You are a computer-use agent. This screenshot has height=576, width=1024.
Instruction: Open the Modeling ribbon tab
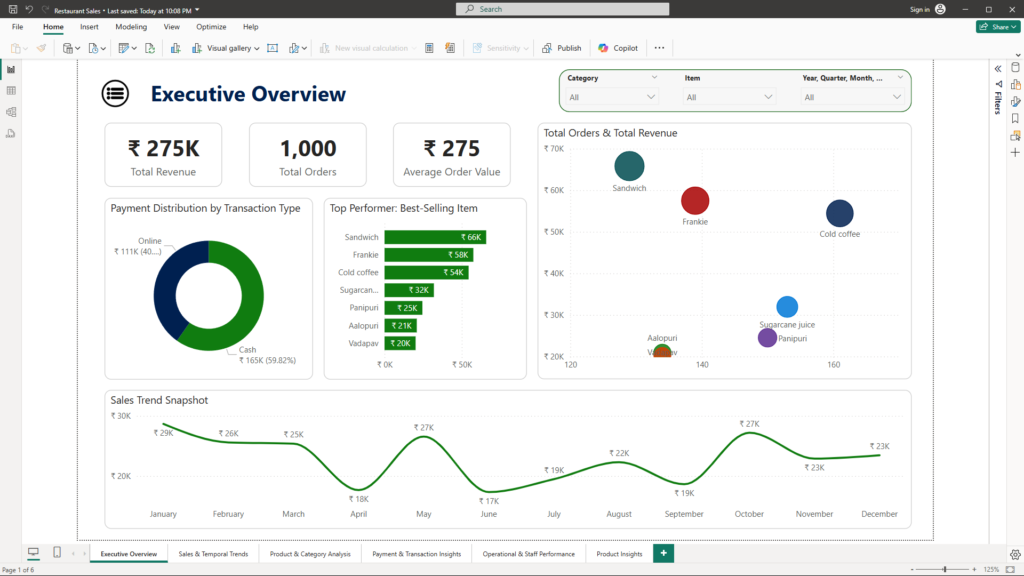(131, 27)
